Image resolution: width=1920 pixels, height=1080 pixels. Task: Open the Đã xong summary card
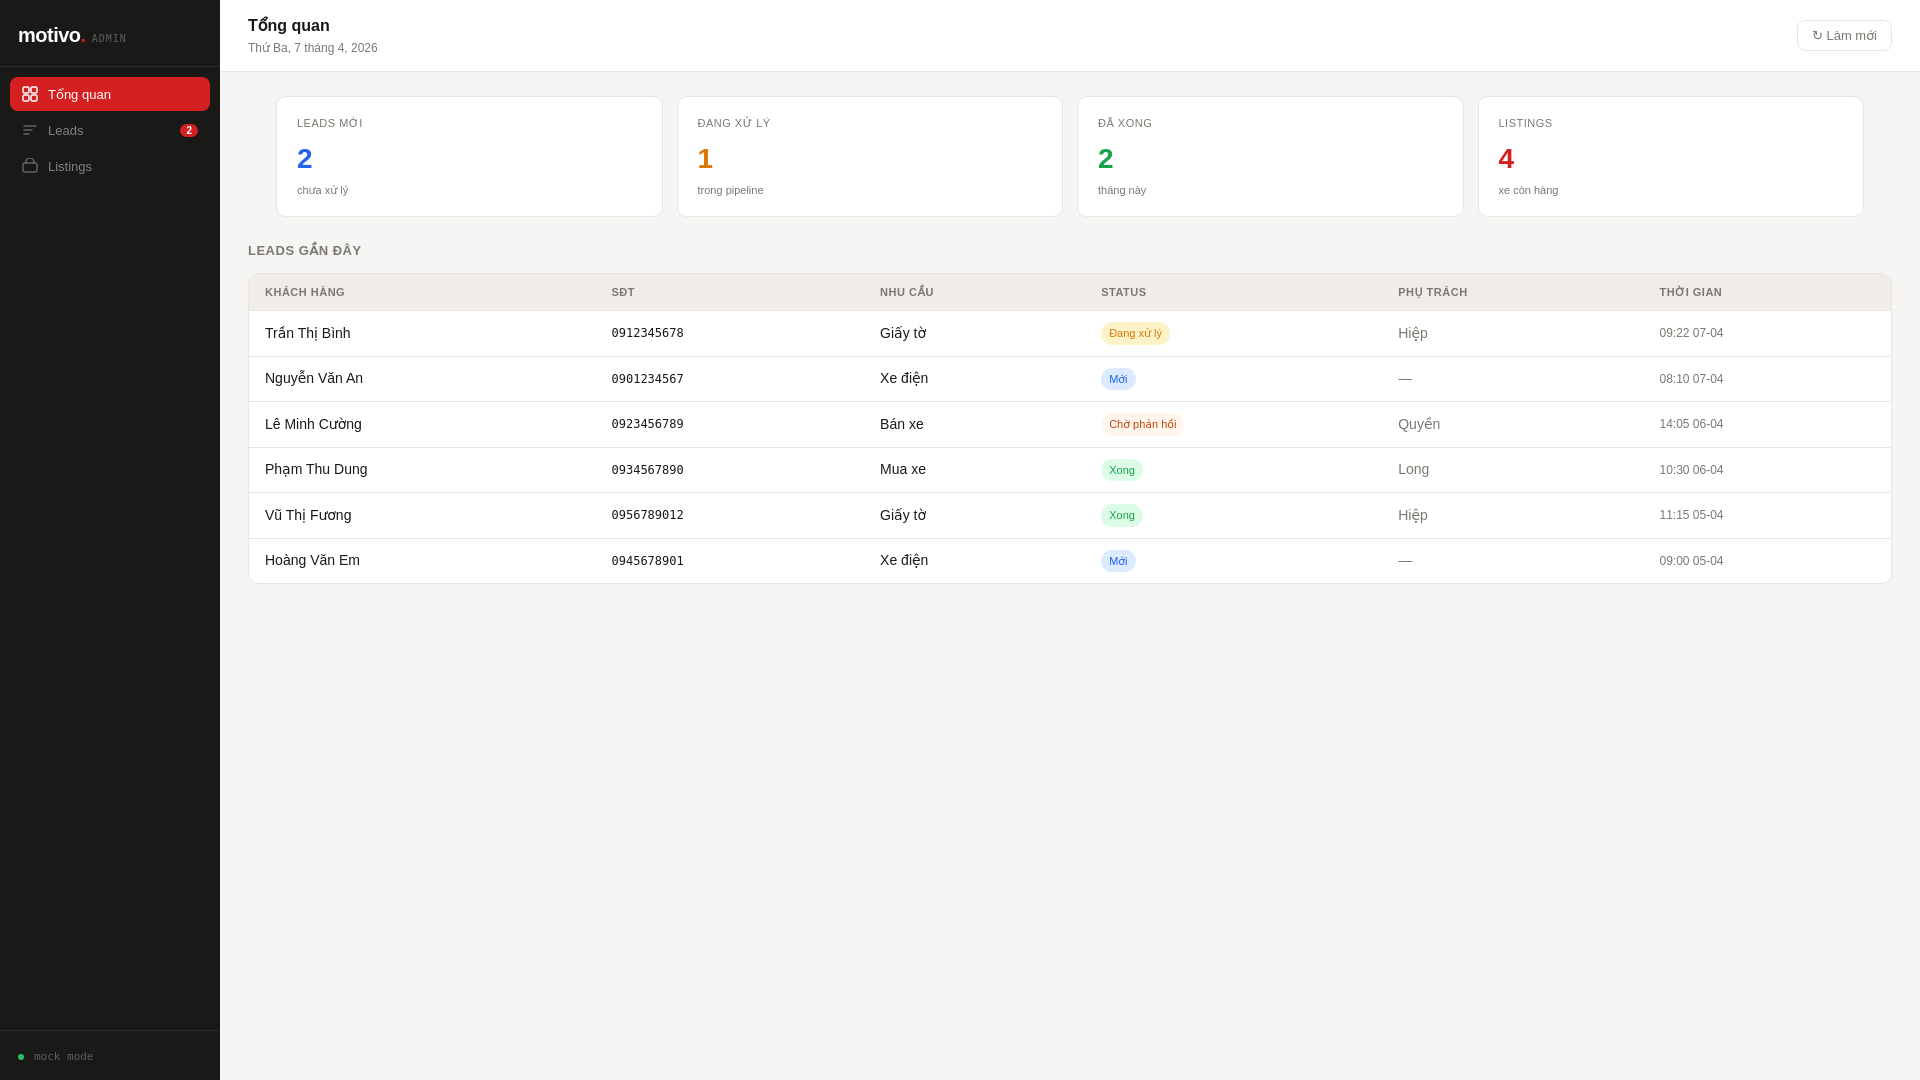pos(1270,156)
